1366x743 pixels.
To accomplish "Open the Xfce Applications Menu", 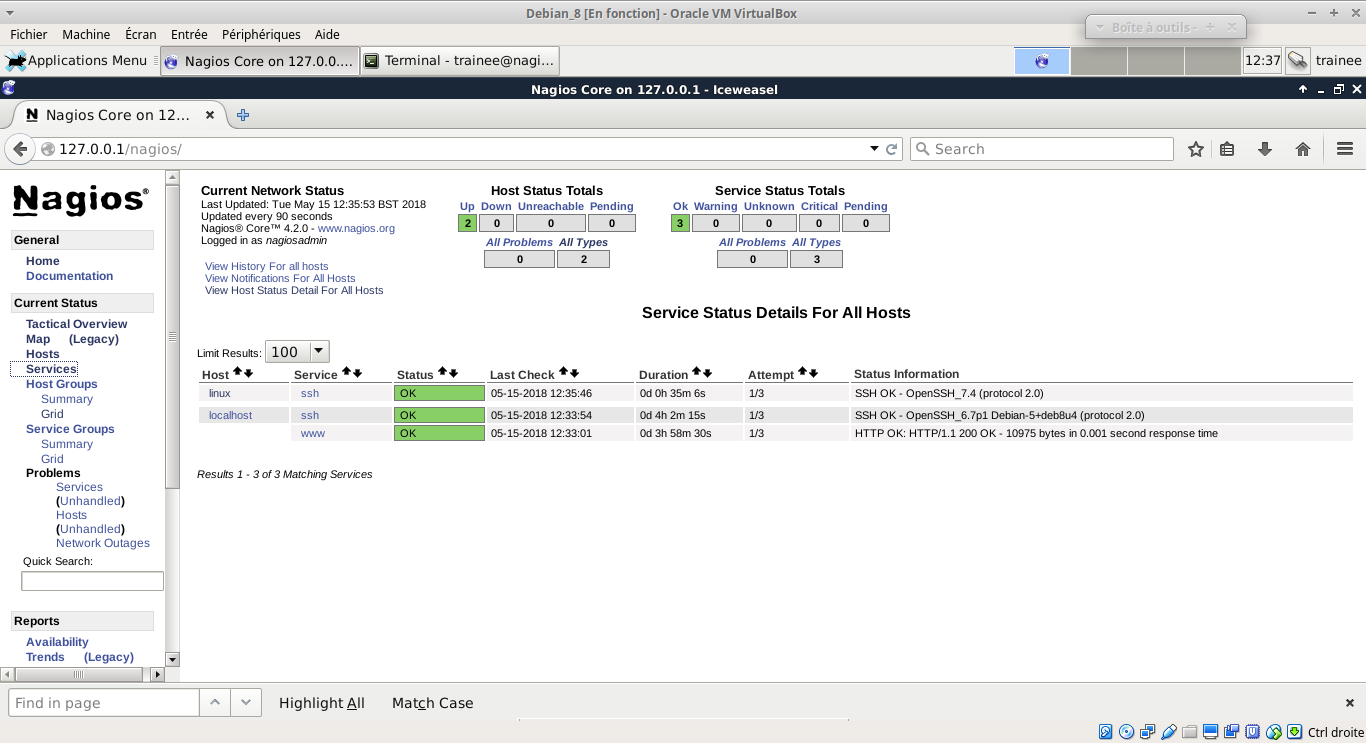I will point(76,60).
